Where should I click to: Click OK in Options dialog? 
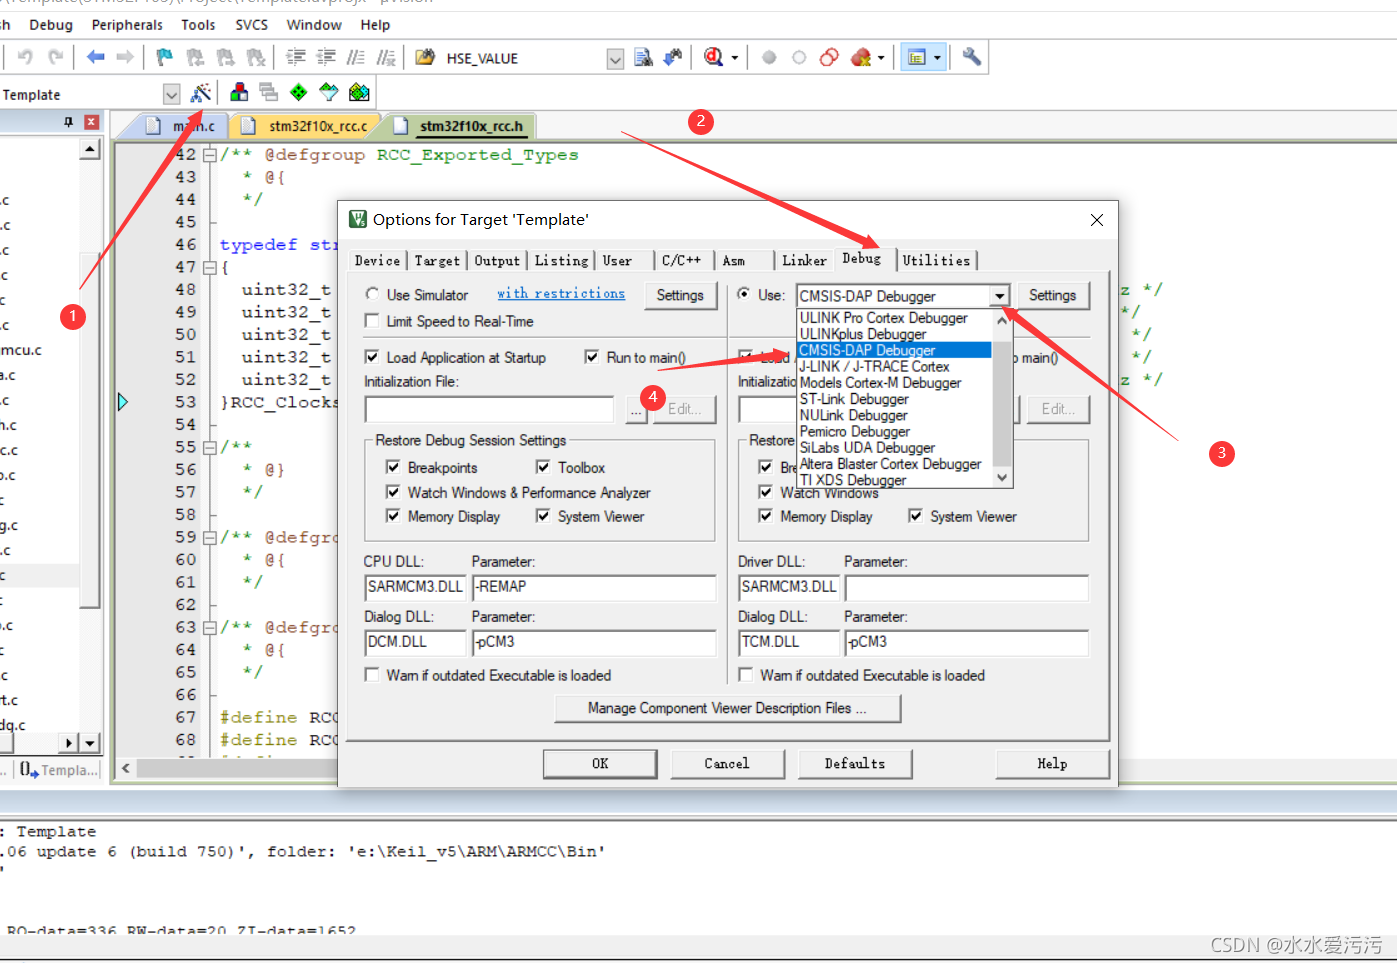600,763
